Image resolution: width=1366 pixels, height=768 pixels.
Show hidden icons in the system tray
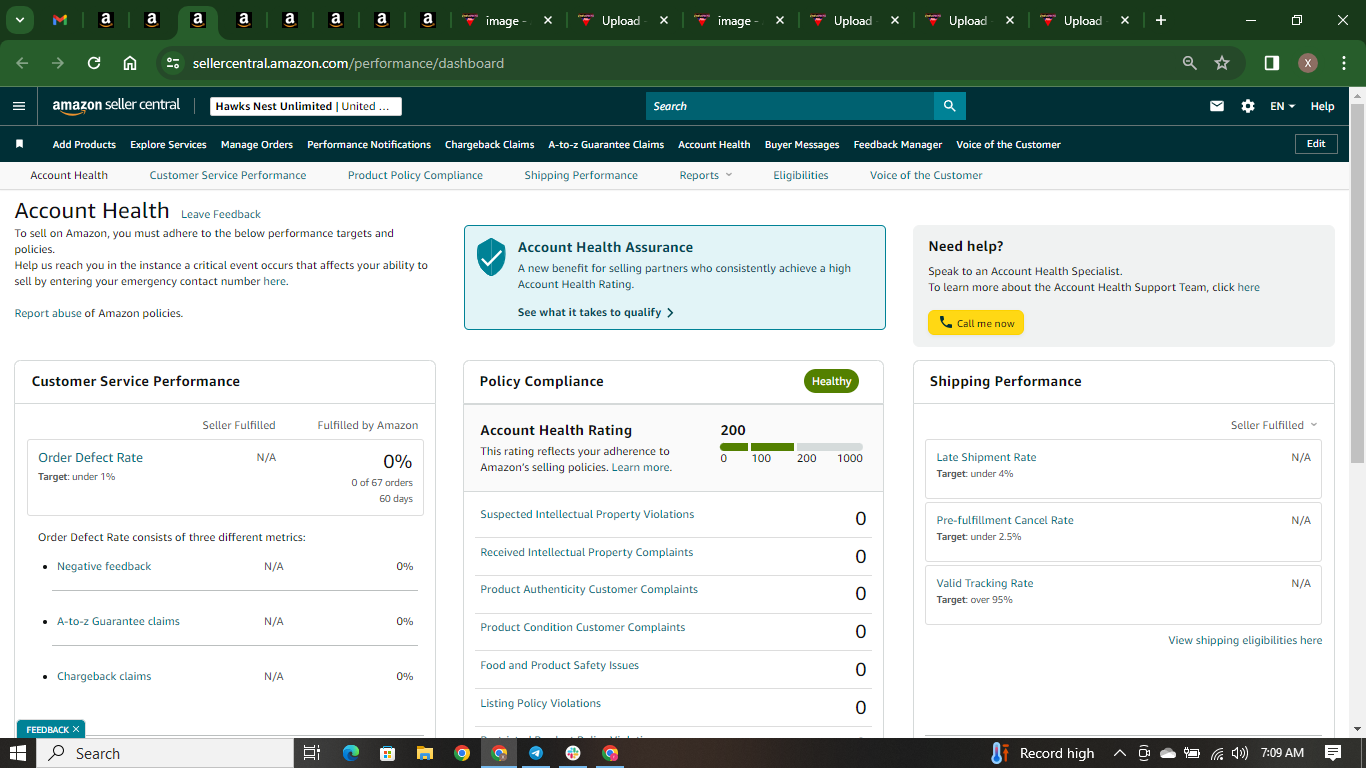pos(1119,753)
